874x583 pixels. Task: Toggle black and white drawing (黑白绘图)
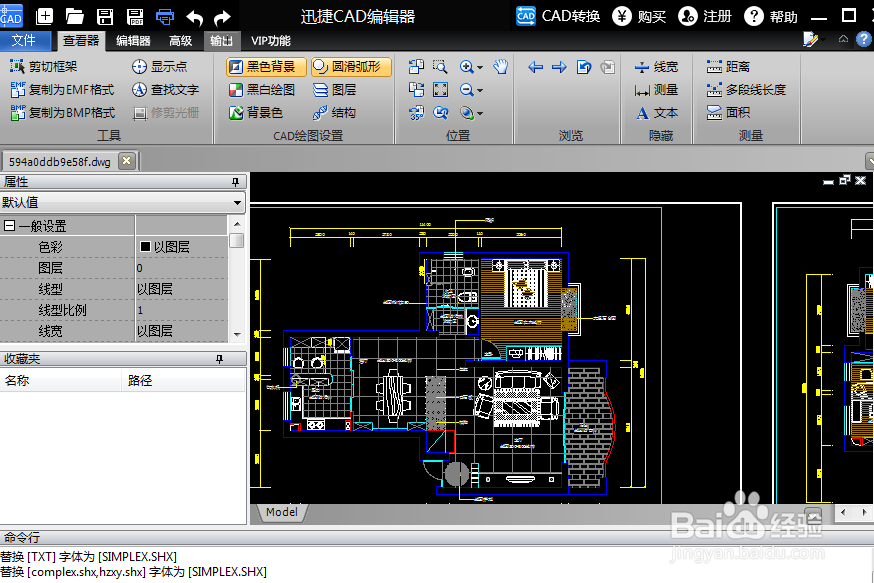pos(262,90)
